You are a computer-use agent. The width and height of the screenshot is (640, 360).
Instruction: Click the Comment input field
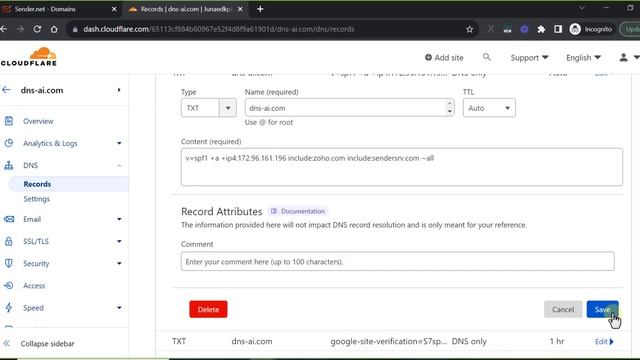[x=398, y=261]
